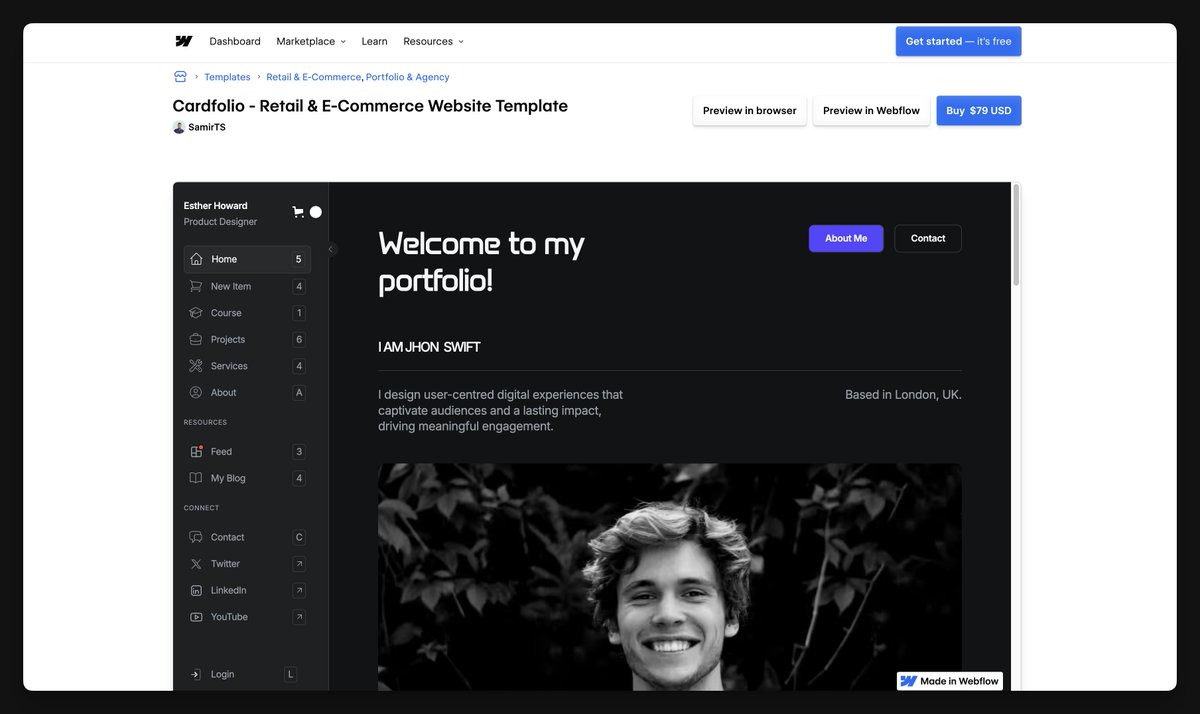This screenshot has width=1200, height=714.
Task: Toggle the white circle theme switch
Action: pyautogui.click(x=316, y=212)
